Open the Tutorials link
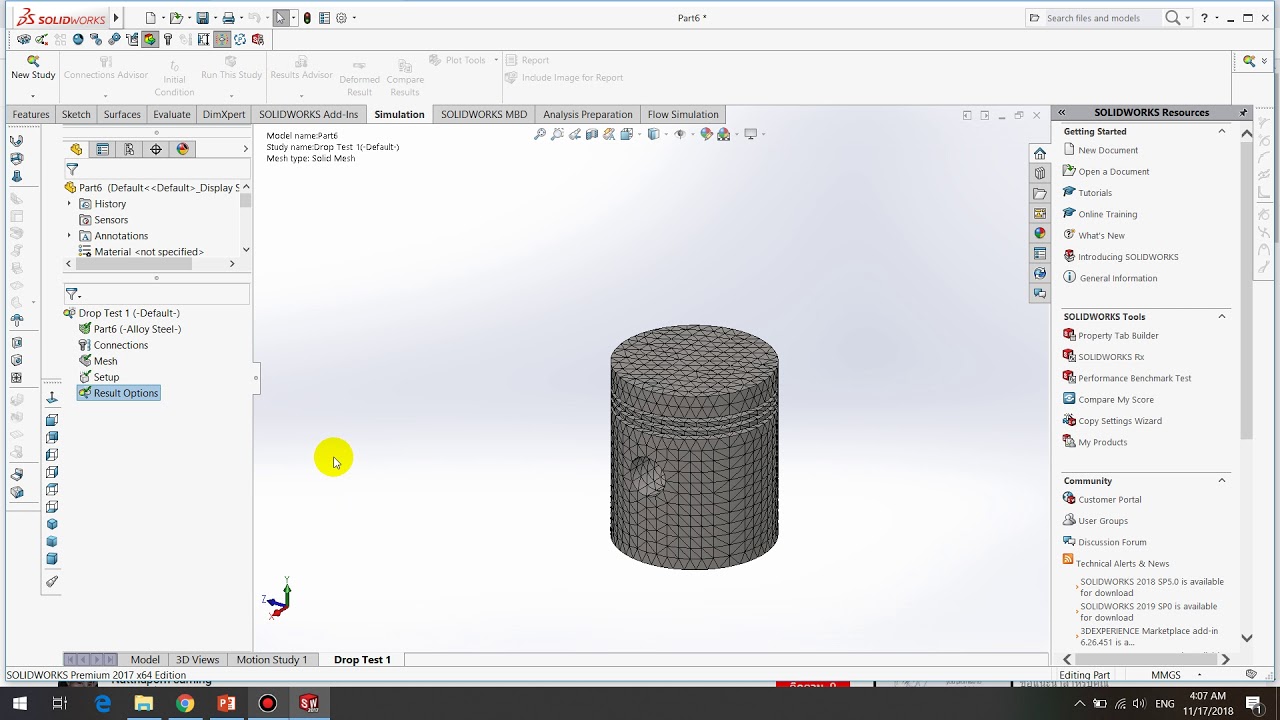 (1095, 193)
